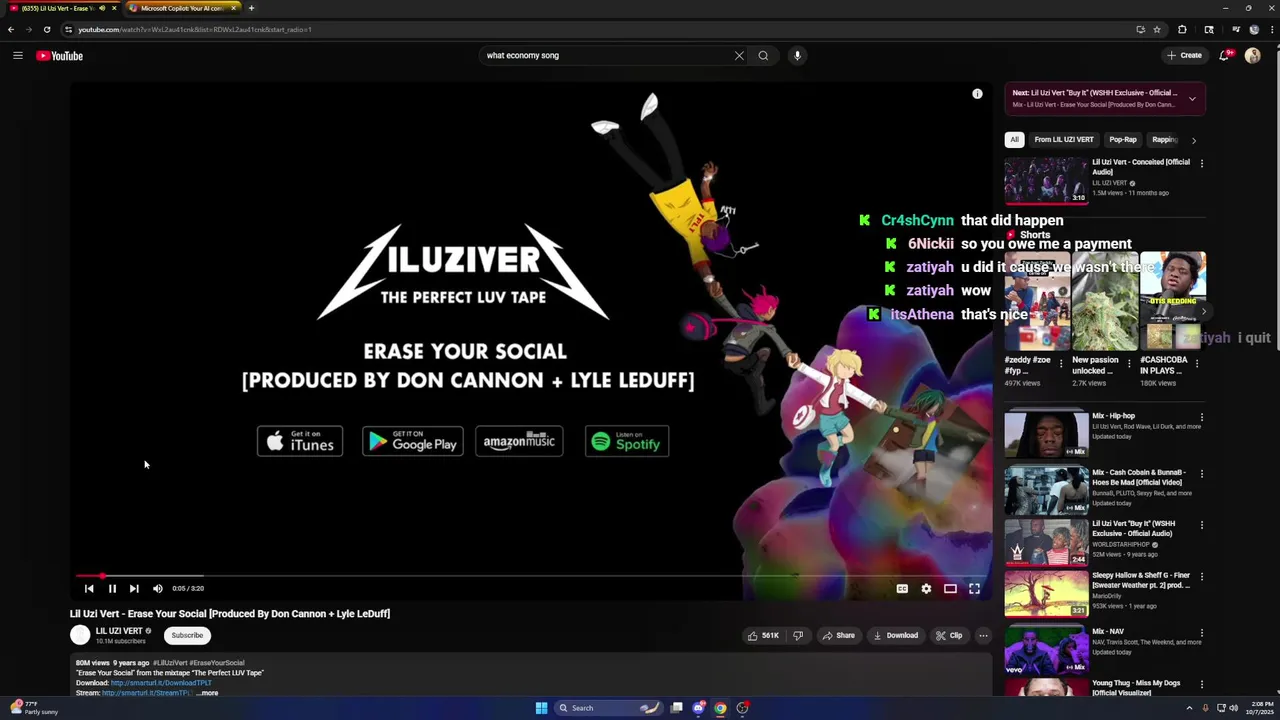Open options for Lil Uzi Vert Buy It video
Viewport: 1280px width, 720px height.
tap(1202, 525)
